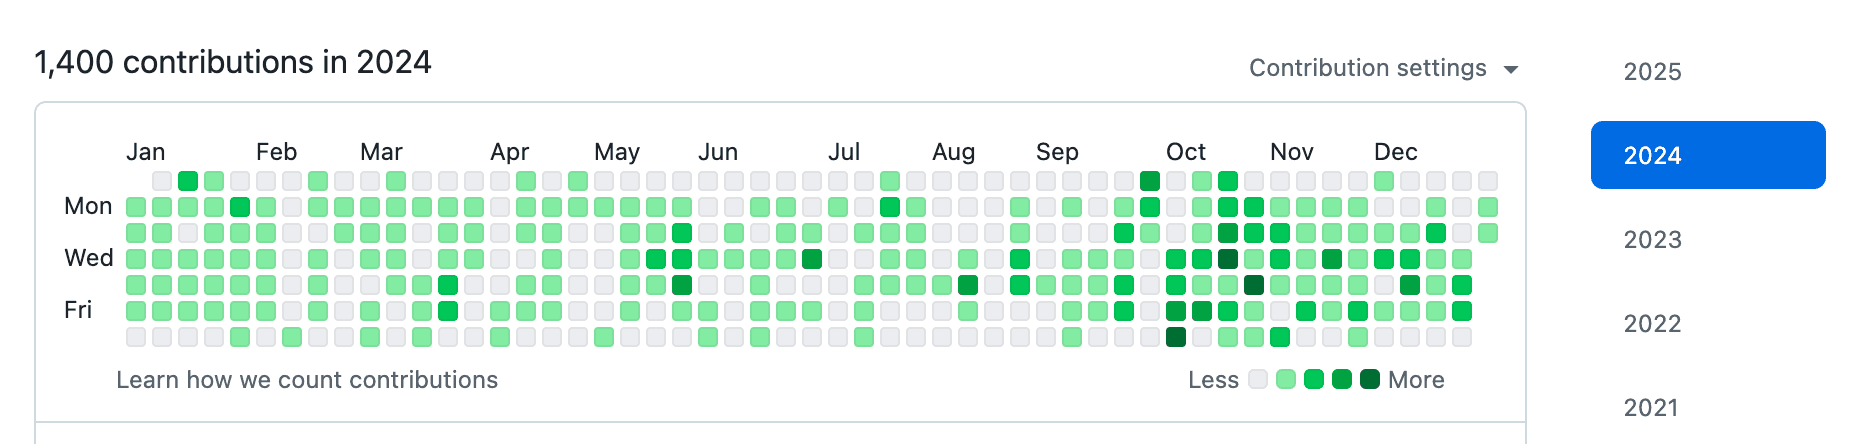Viewport: 1854px width, 444px height.
Task: Click the last cell in the Saturday row
Action: [1462, 337]
